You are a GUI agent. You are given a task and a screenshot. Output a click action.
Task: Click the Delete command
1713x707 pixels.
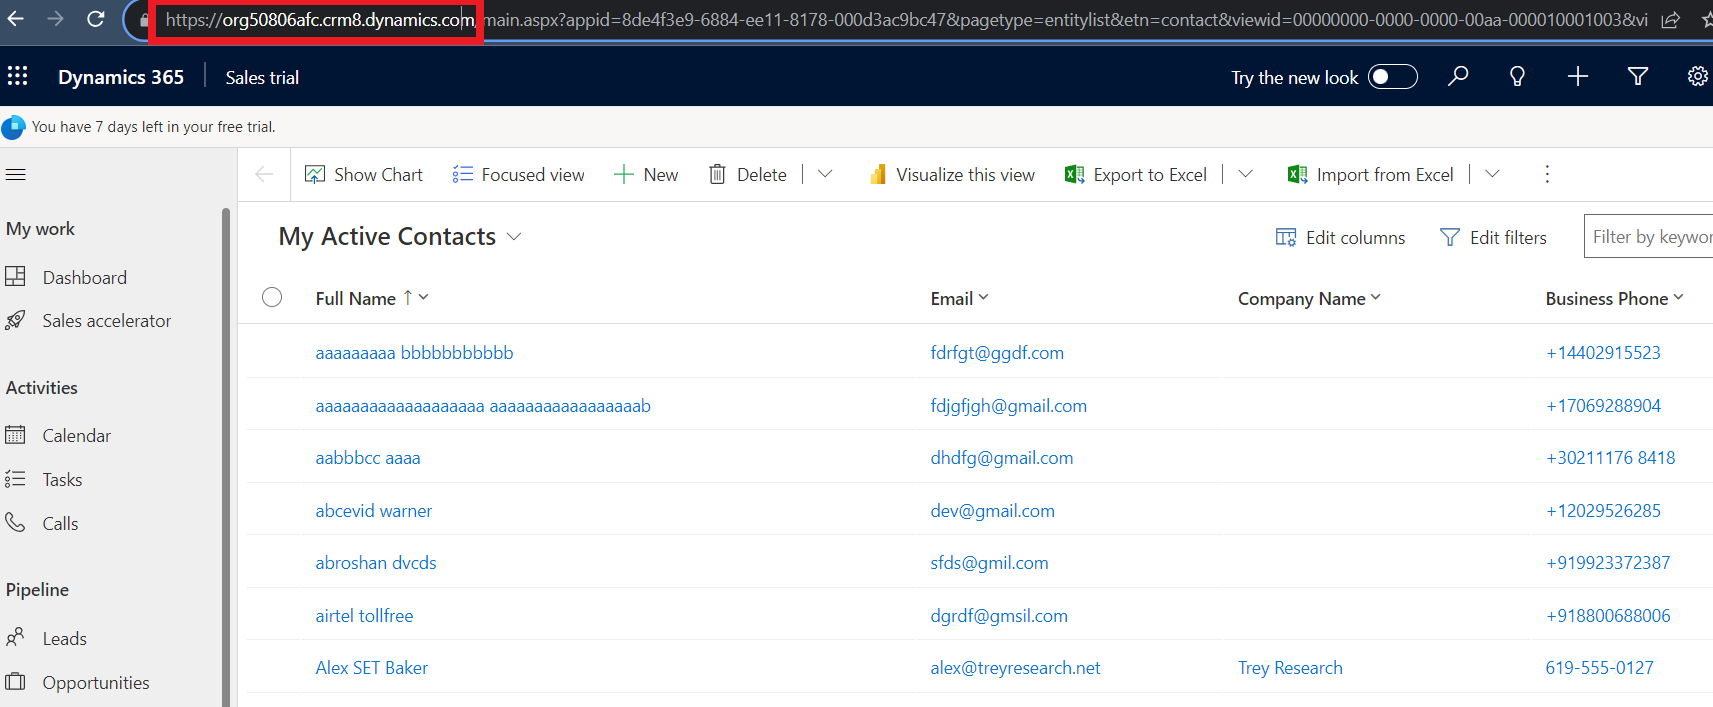coord(748,174)
